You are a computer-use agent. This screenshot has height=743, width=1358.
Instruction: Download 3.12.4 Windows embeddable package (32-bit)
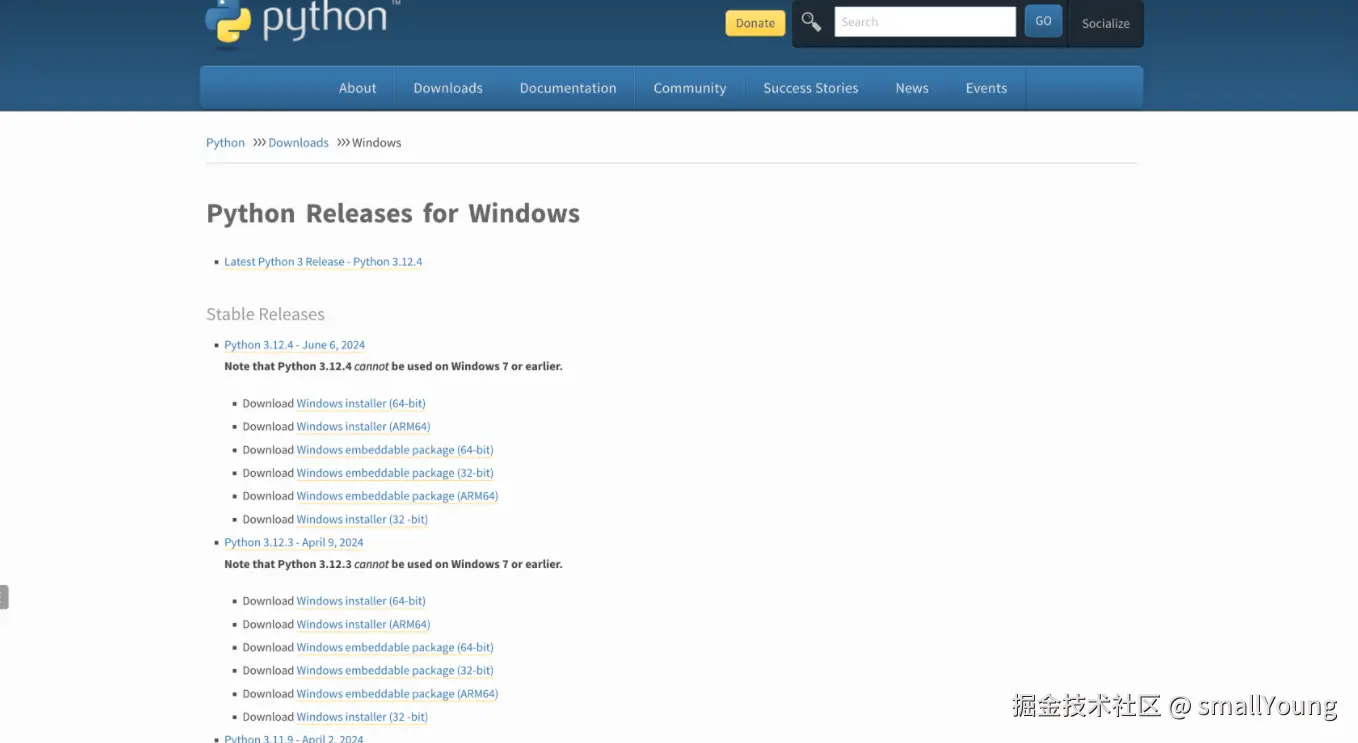tap(395, 473)
